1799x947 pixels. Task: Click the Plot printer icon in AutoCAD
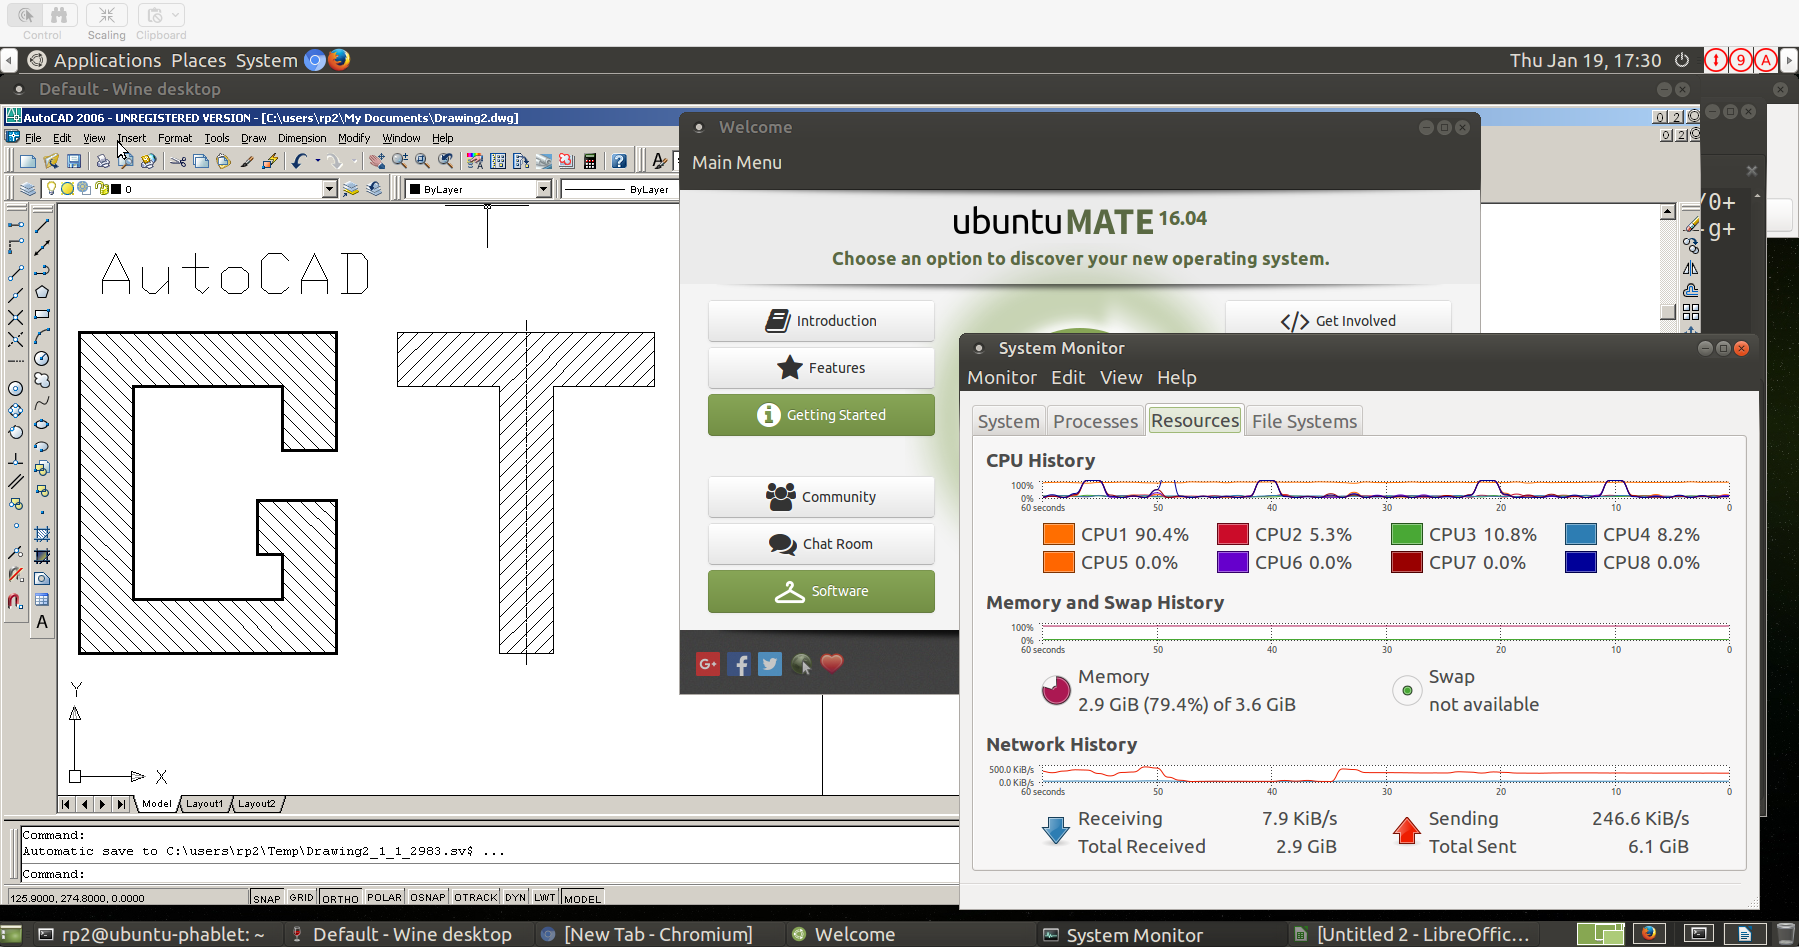click(103, 161)
